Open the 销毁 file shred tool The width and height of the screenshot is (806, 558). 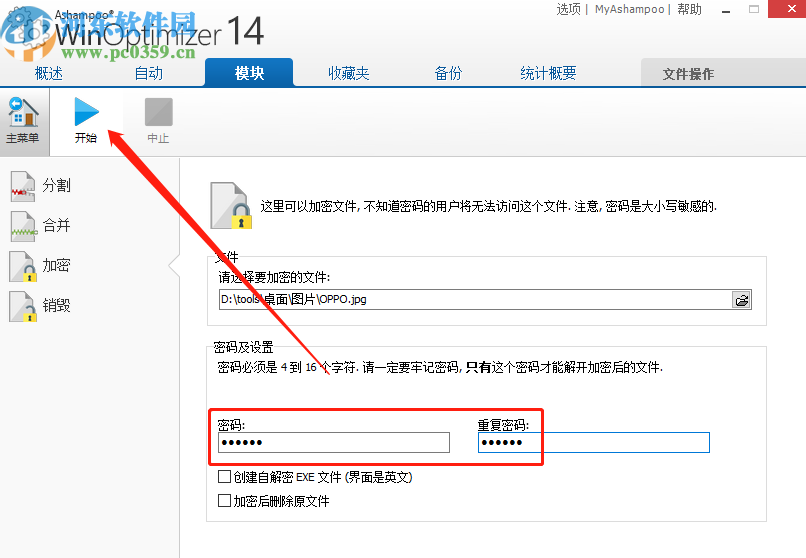coord(41,306)
